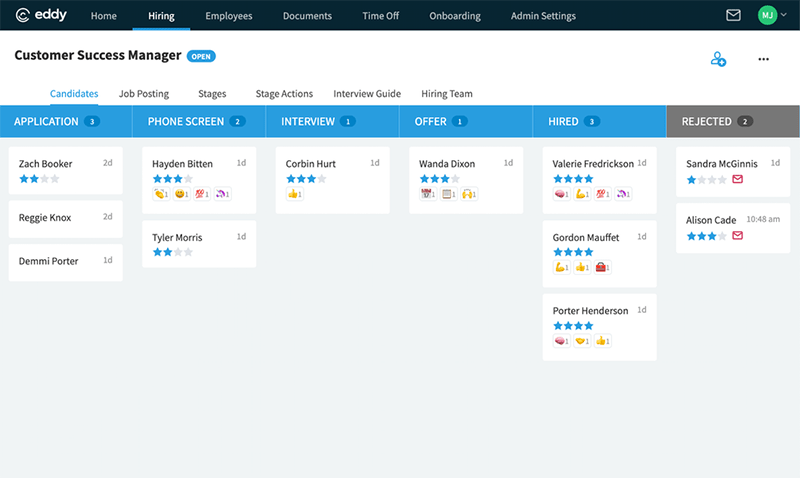The width and height of the screenshot is (800, 478).
Task: Open Porter Henderson candidate card
Action: (x=599, y=326)
